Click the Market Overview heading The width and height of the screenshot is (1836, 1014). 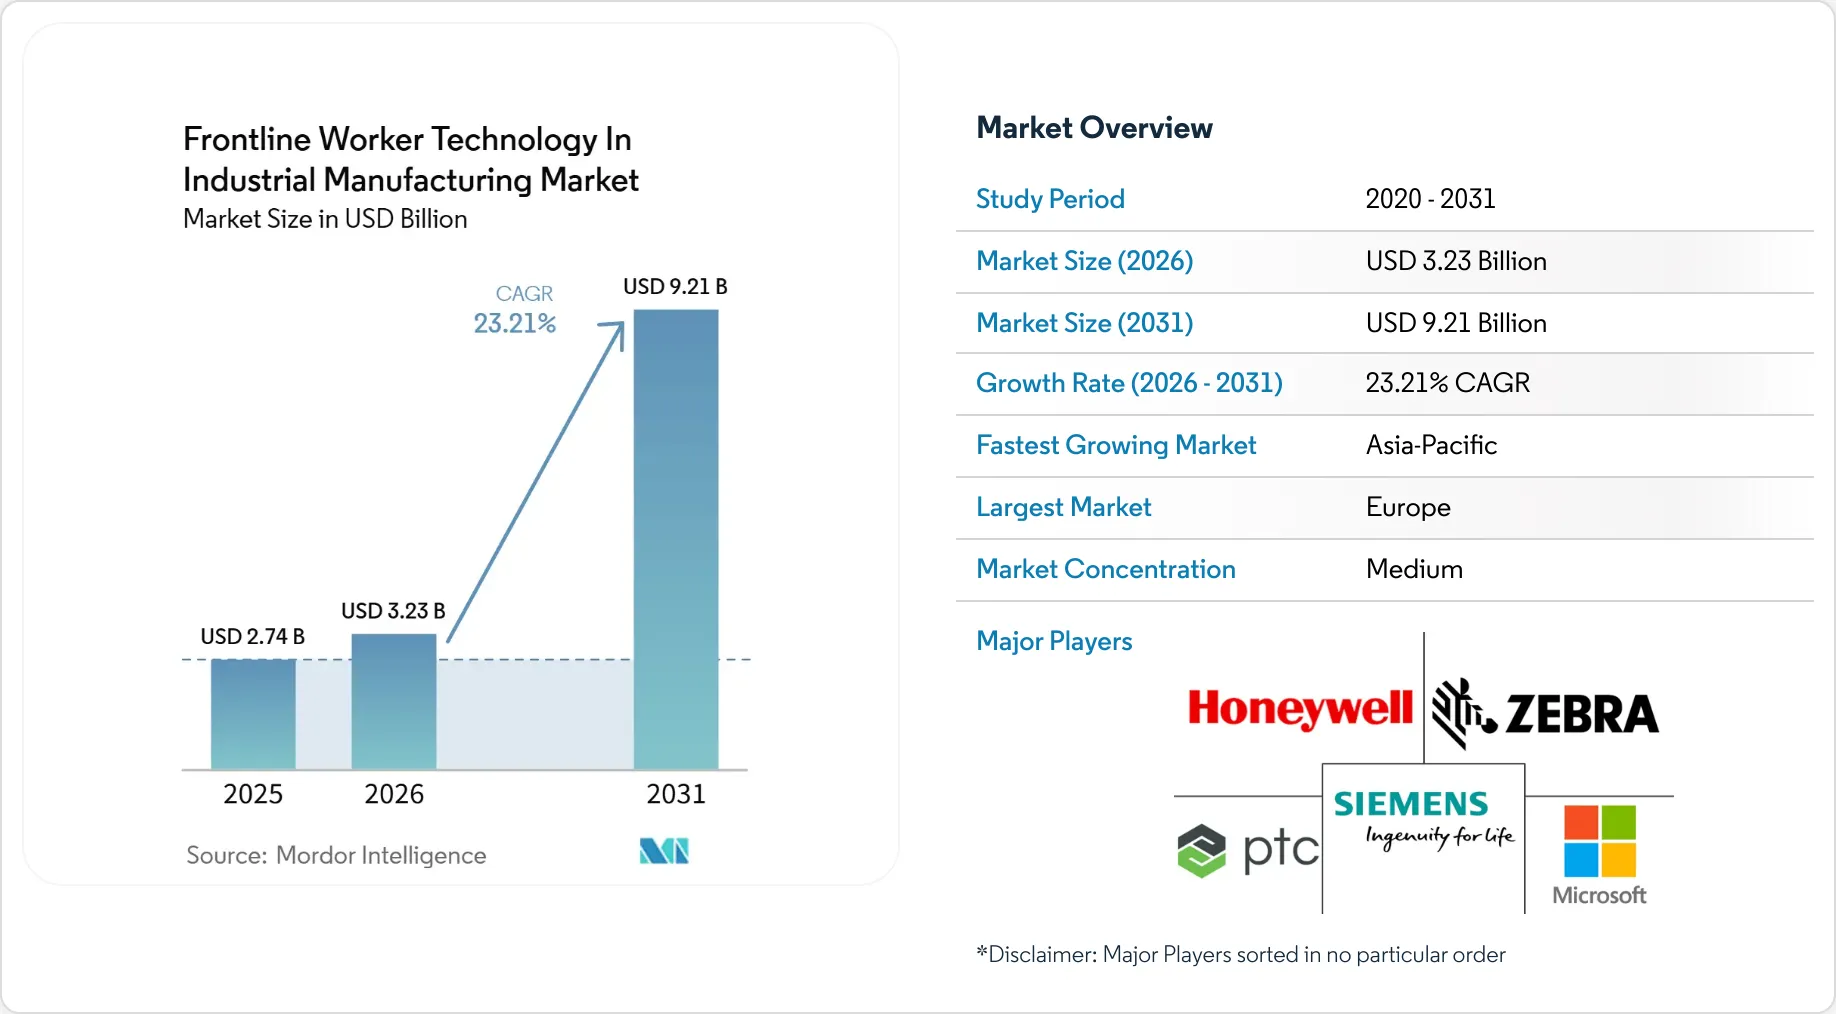pos(1094,128)
